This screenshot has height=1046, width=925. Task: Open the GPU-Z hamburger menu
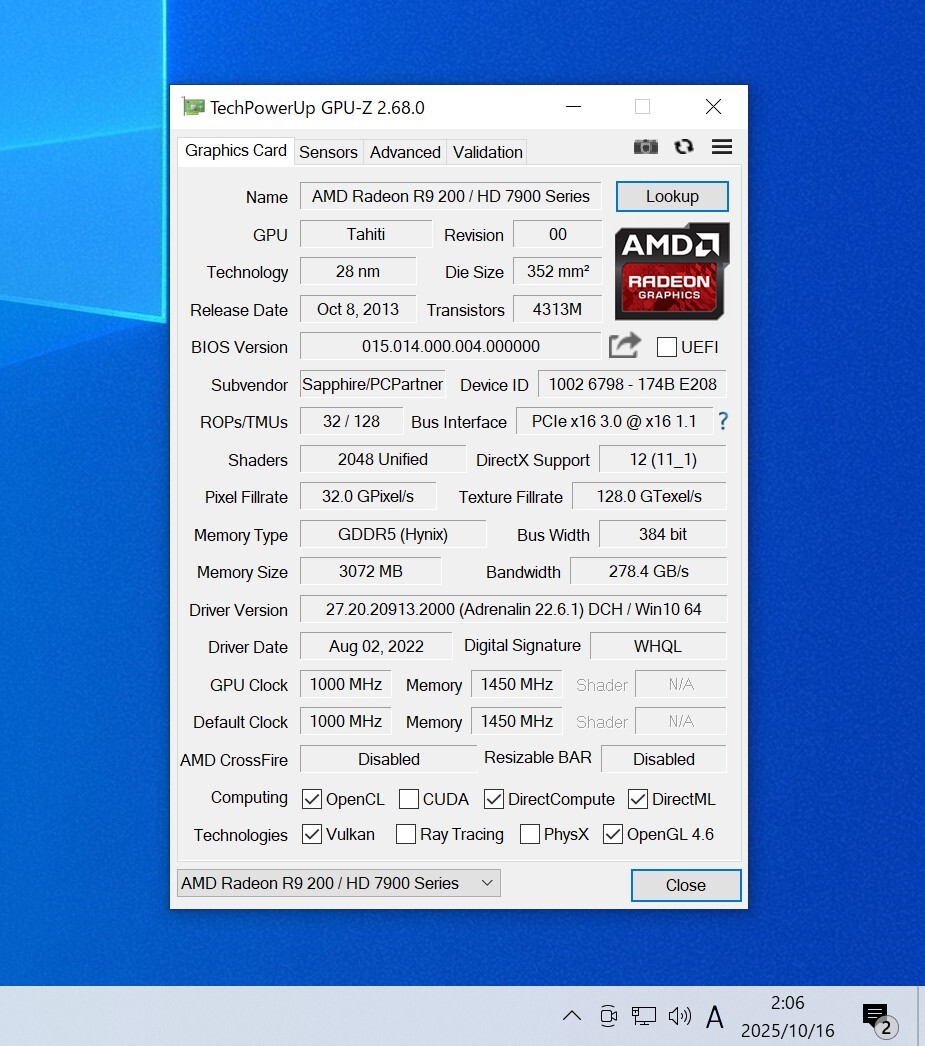coord(722,147)
